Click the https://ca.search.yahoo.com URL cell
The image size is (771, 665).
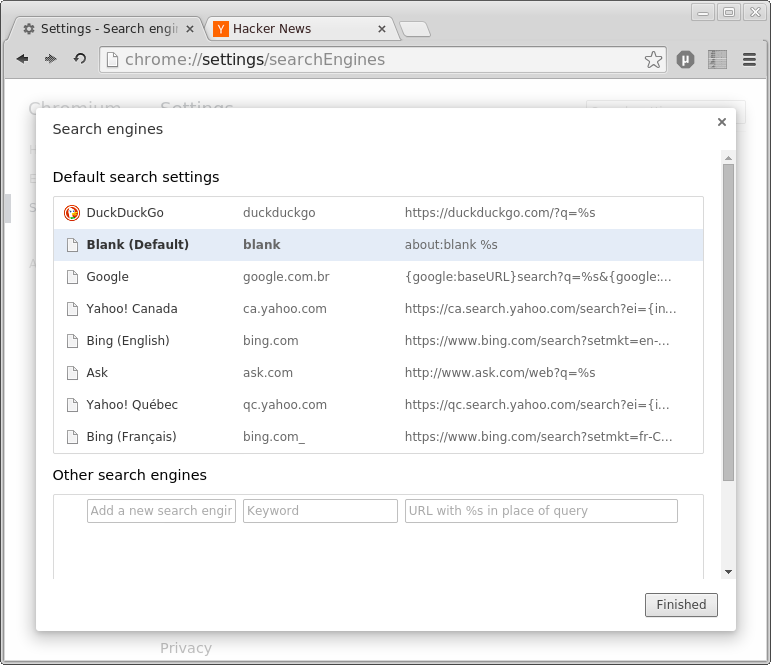click(540, 309)
